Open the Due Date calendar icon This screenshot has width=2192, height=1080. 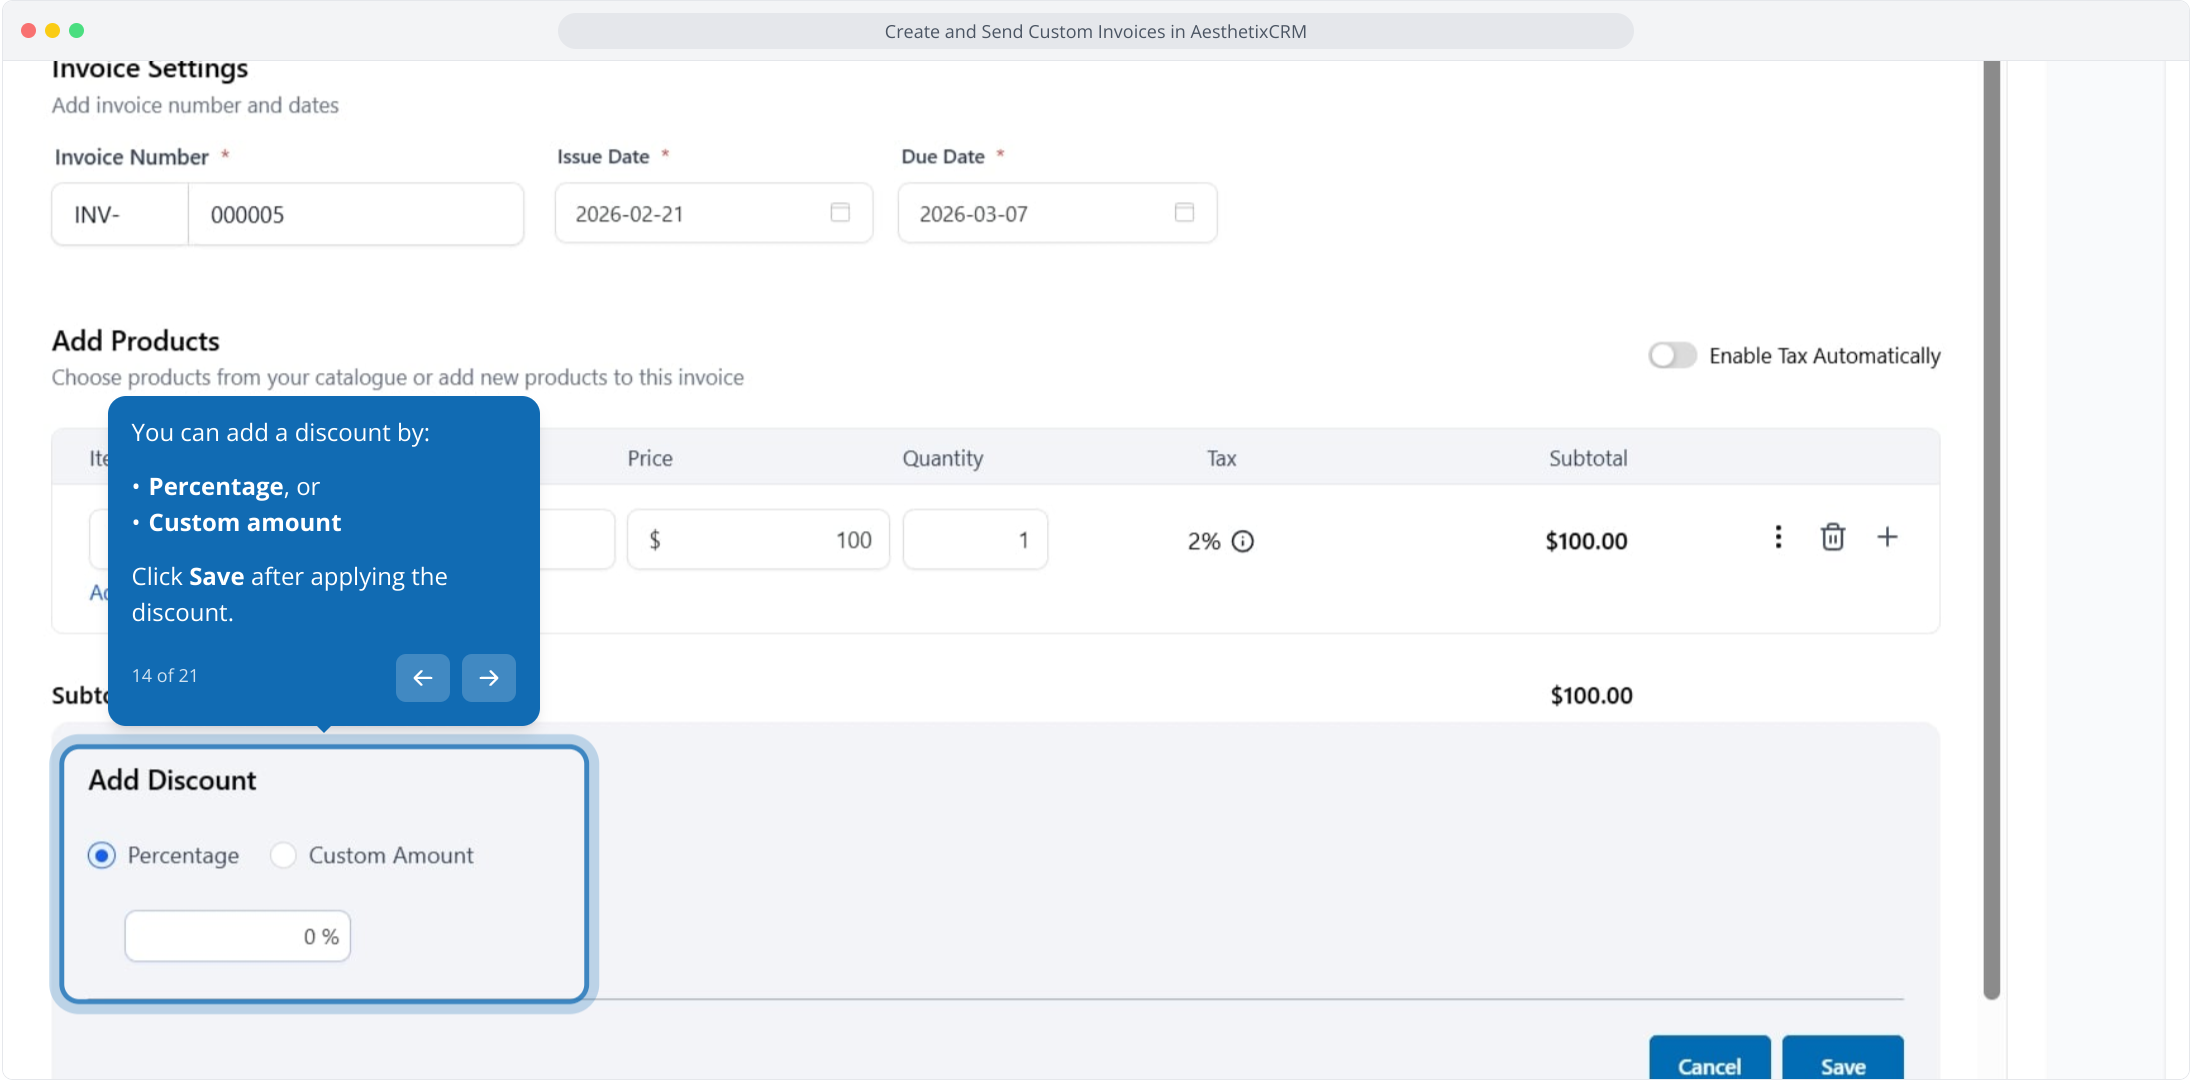pyautogui.click(x=1184, y=212)
